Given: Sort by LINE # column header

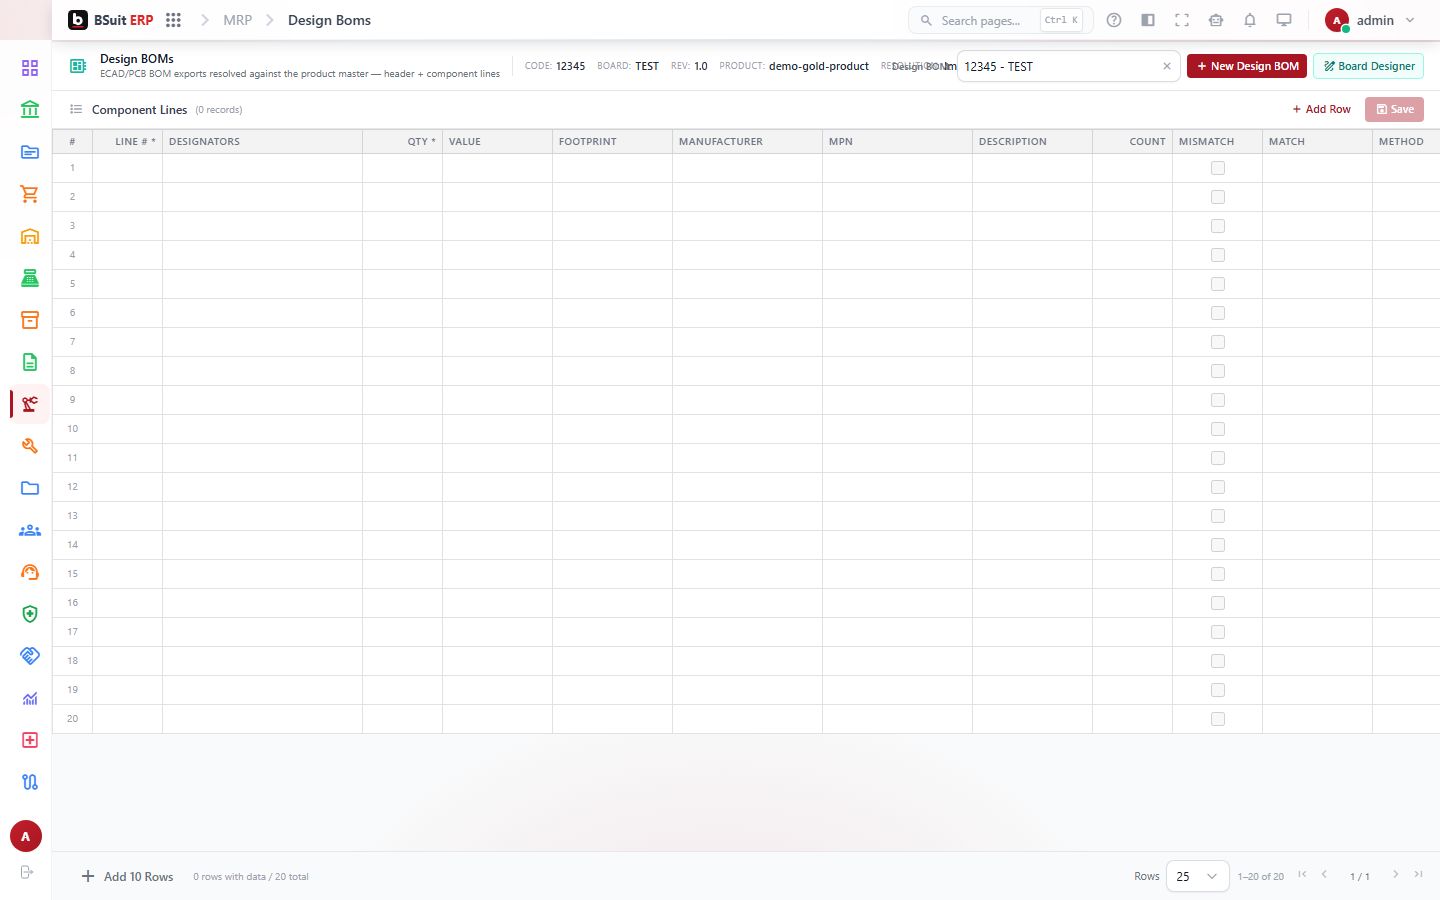Looking at the screenshot, I should (128, 141).
